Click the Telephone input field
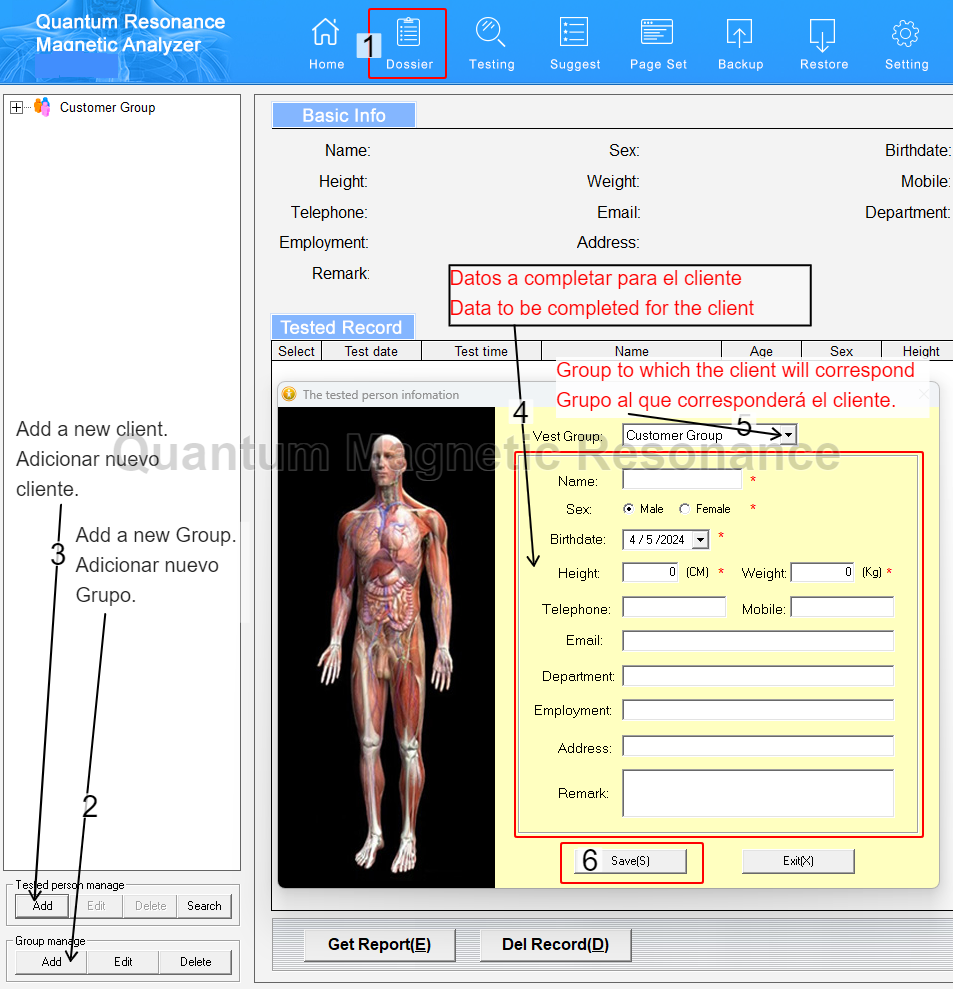The height and width of the screenshot is (989, 953). [674, 607]
